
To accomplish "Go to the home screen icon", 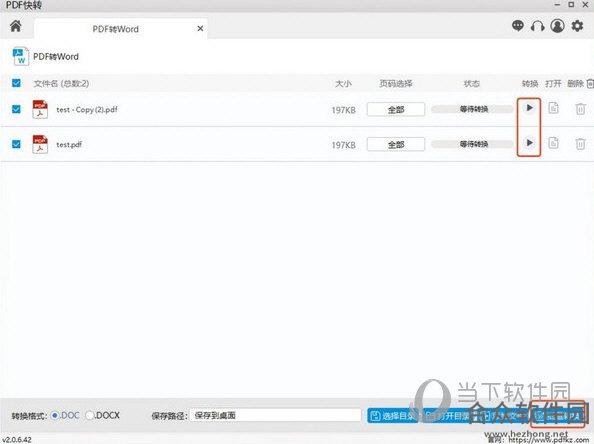I will point(16,26).
